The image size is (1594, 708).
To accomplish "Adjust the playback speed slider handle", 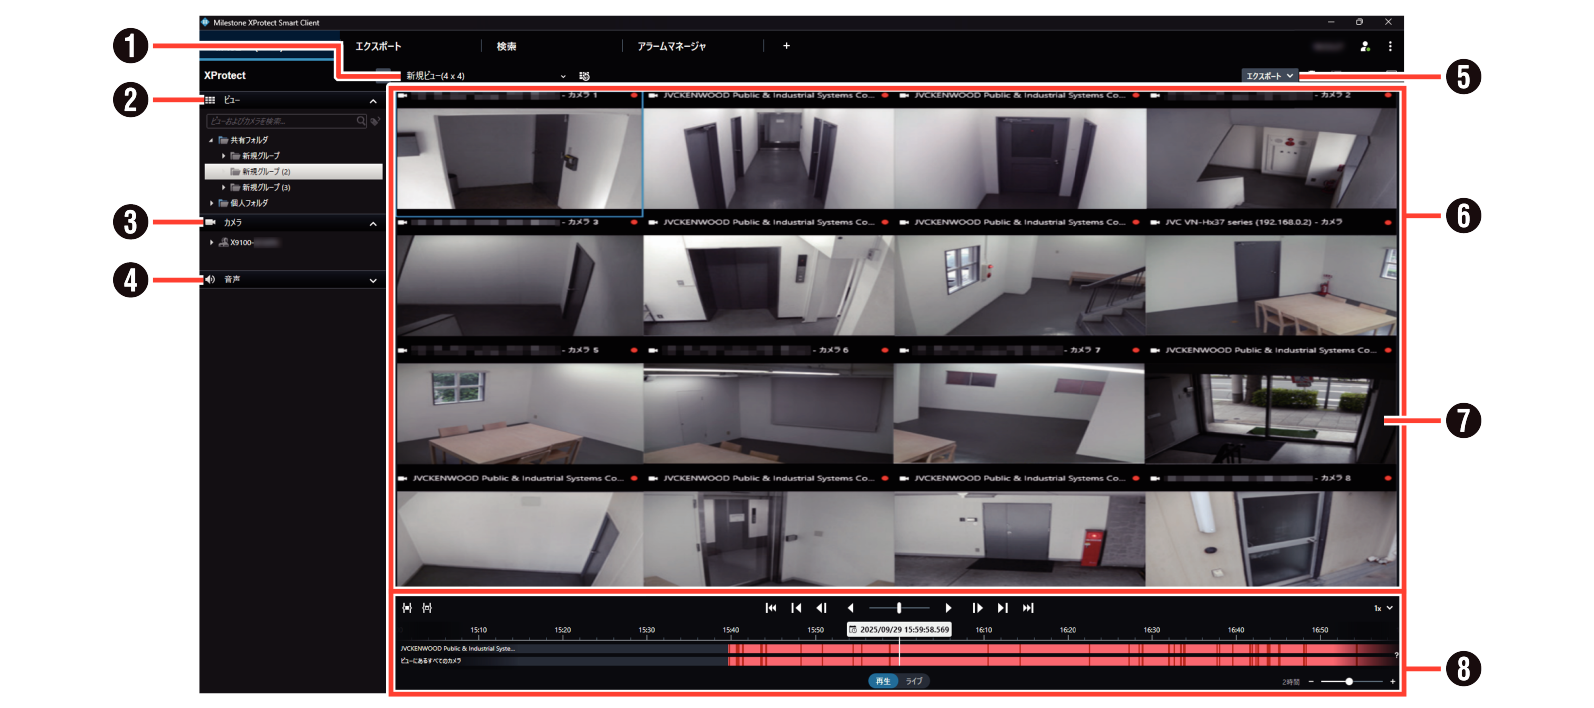I will (899, 608).
